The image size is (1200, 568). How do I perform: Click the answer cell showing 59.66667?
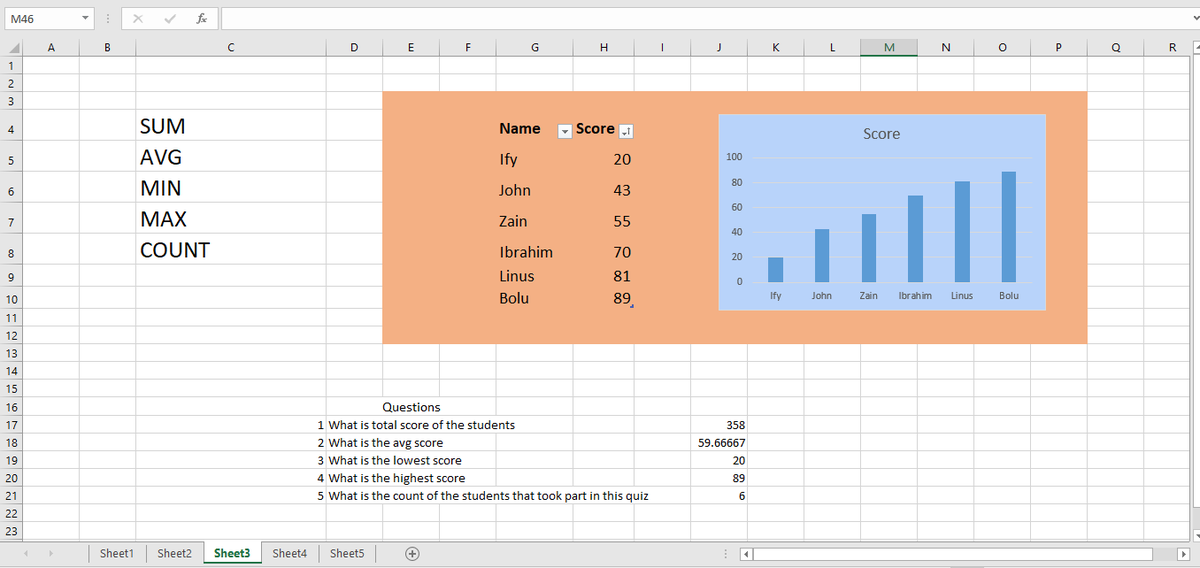721,443
